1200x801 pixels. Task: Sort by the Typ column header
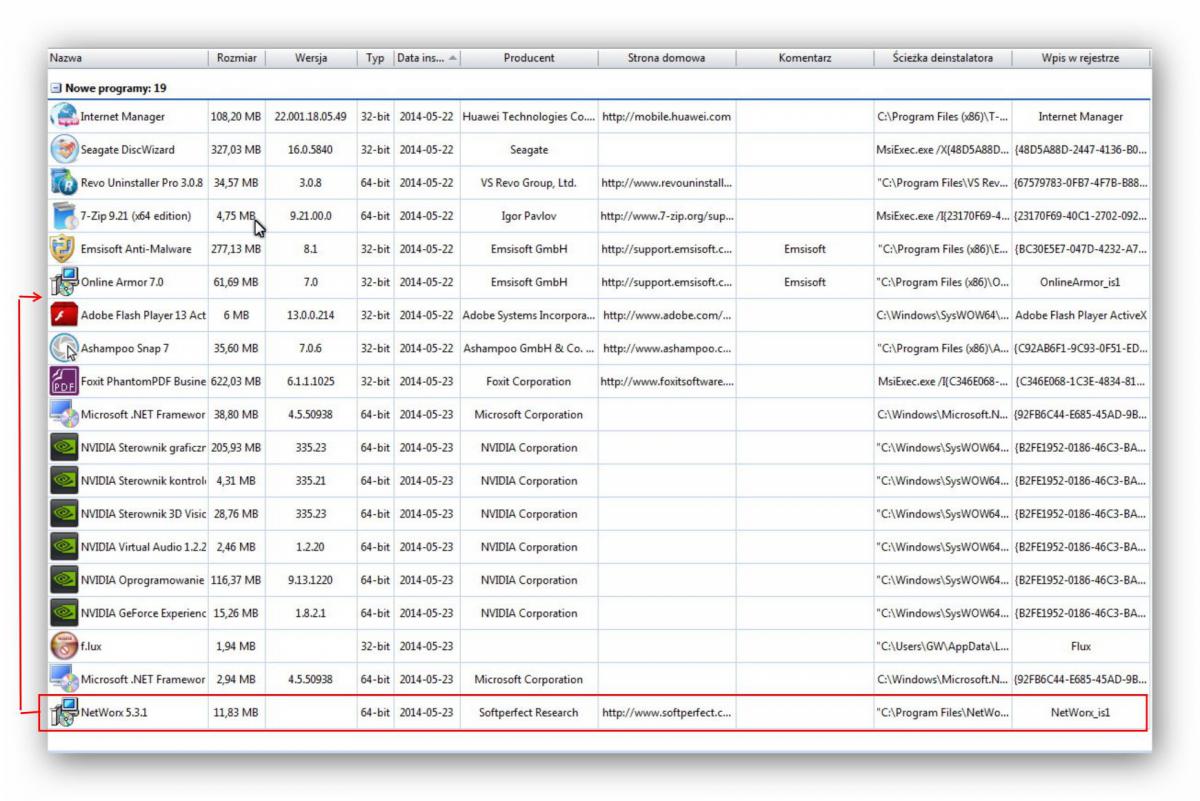[x=375, y=58]
